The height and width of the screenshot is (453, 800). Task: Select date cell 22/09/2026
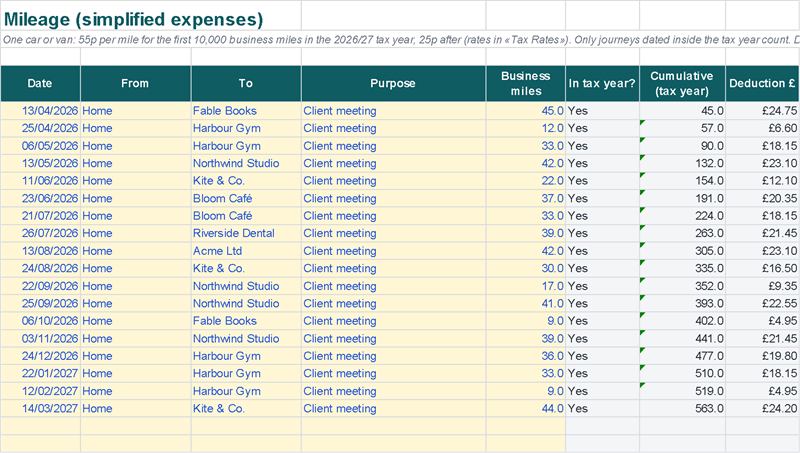(x=40, y=286)
